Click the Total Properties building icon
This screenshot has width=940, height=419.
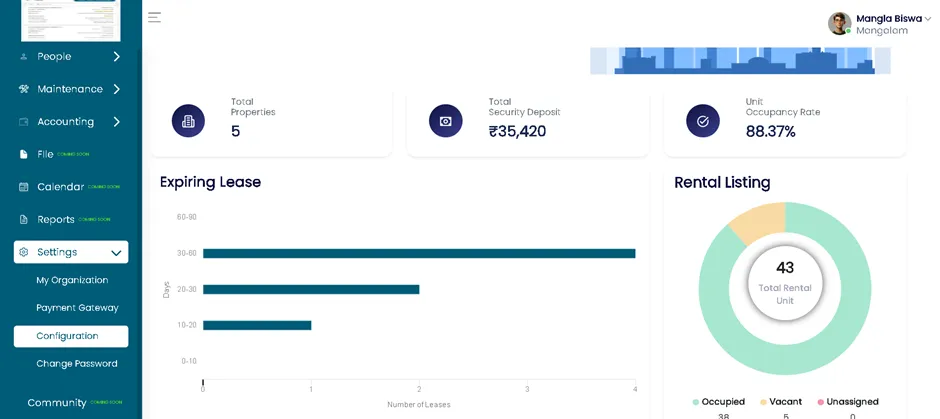point(188,120)
